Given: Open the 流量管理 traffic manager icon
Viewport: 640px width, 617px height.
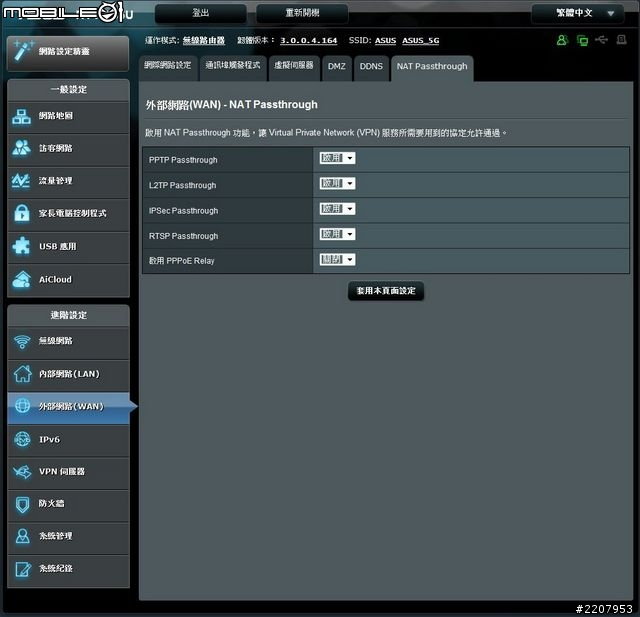Looking at the screenshot, I should pos(22,181).
